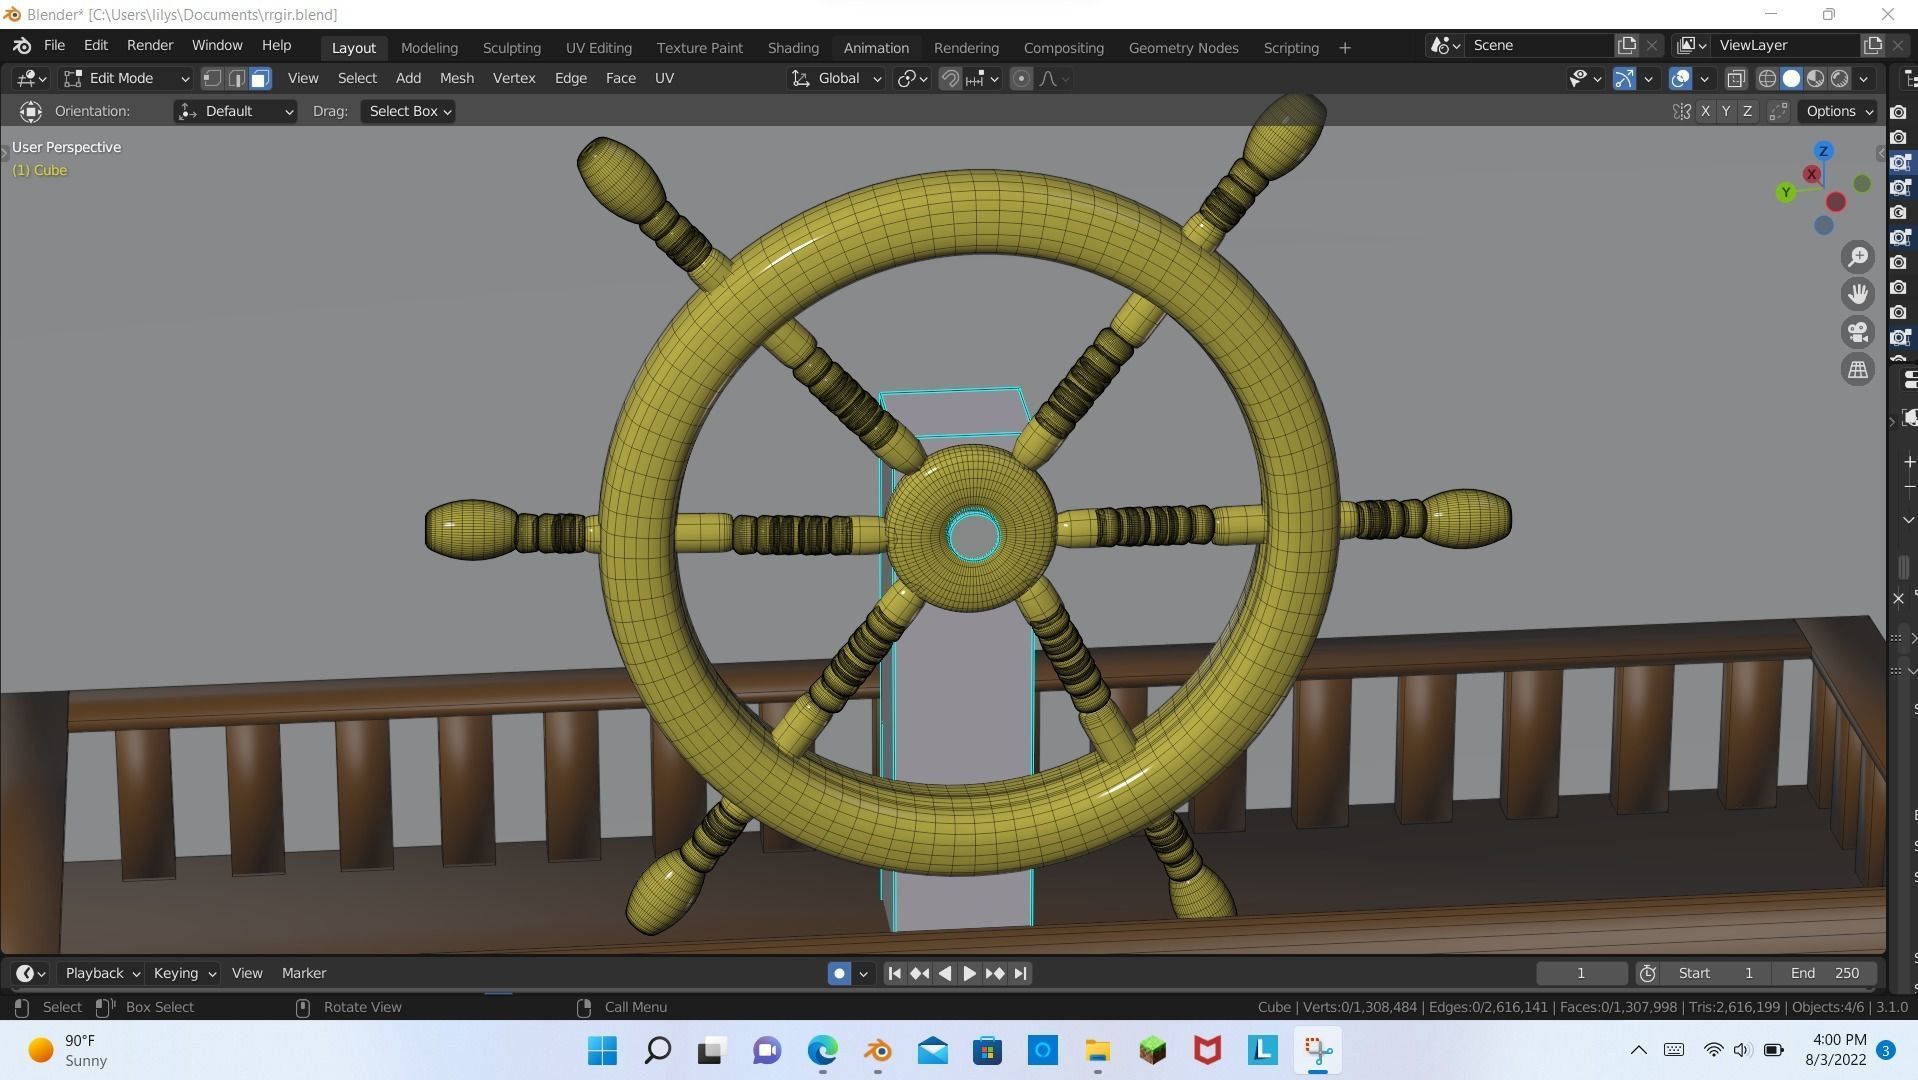Viewport: 1918px width, 1080px height.
Task: Play the animation forward
Action: pyautogui.click(x=969, y=973)
